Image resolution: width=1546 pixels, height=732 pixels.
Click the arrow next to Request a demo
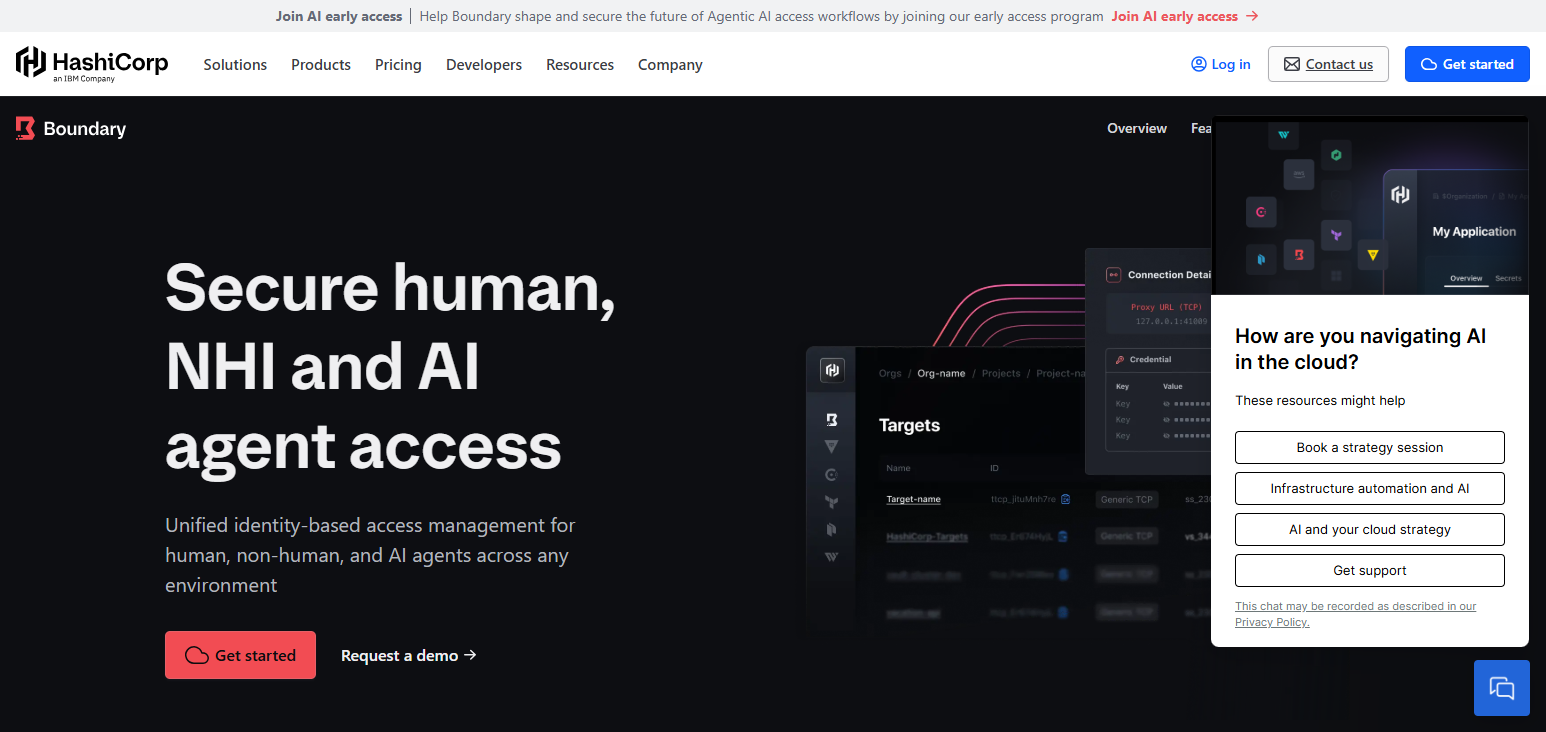[x=470, y=655]
